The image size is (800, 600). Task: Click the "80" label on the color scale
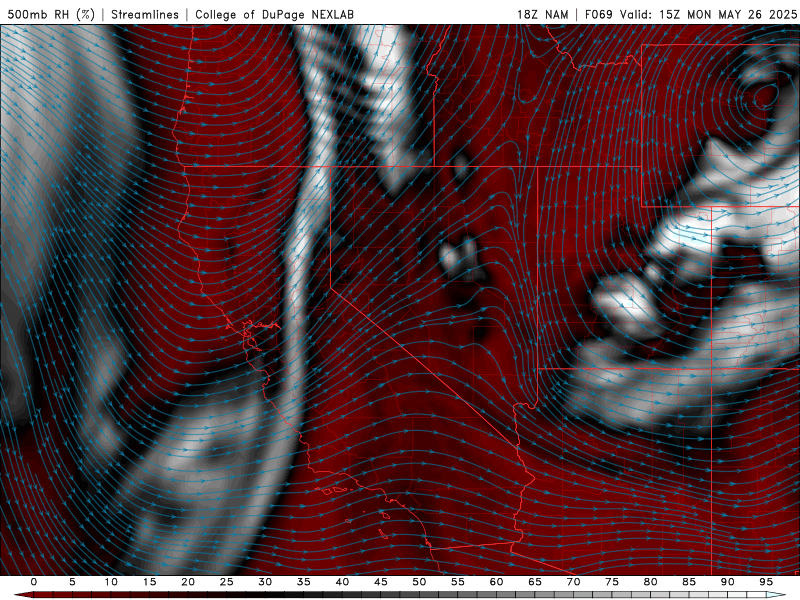(650, 582)
